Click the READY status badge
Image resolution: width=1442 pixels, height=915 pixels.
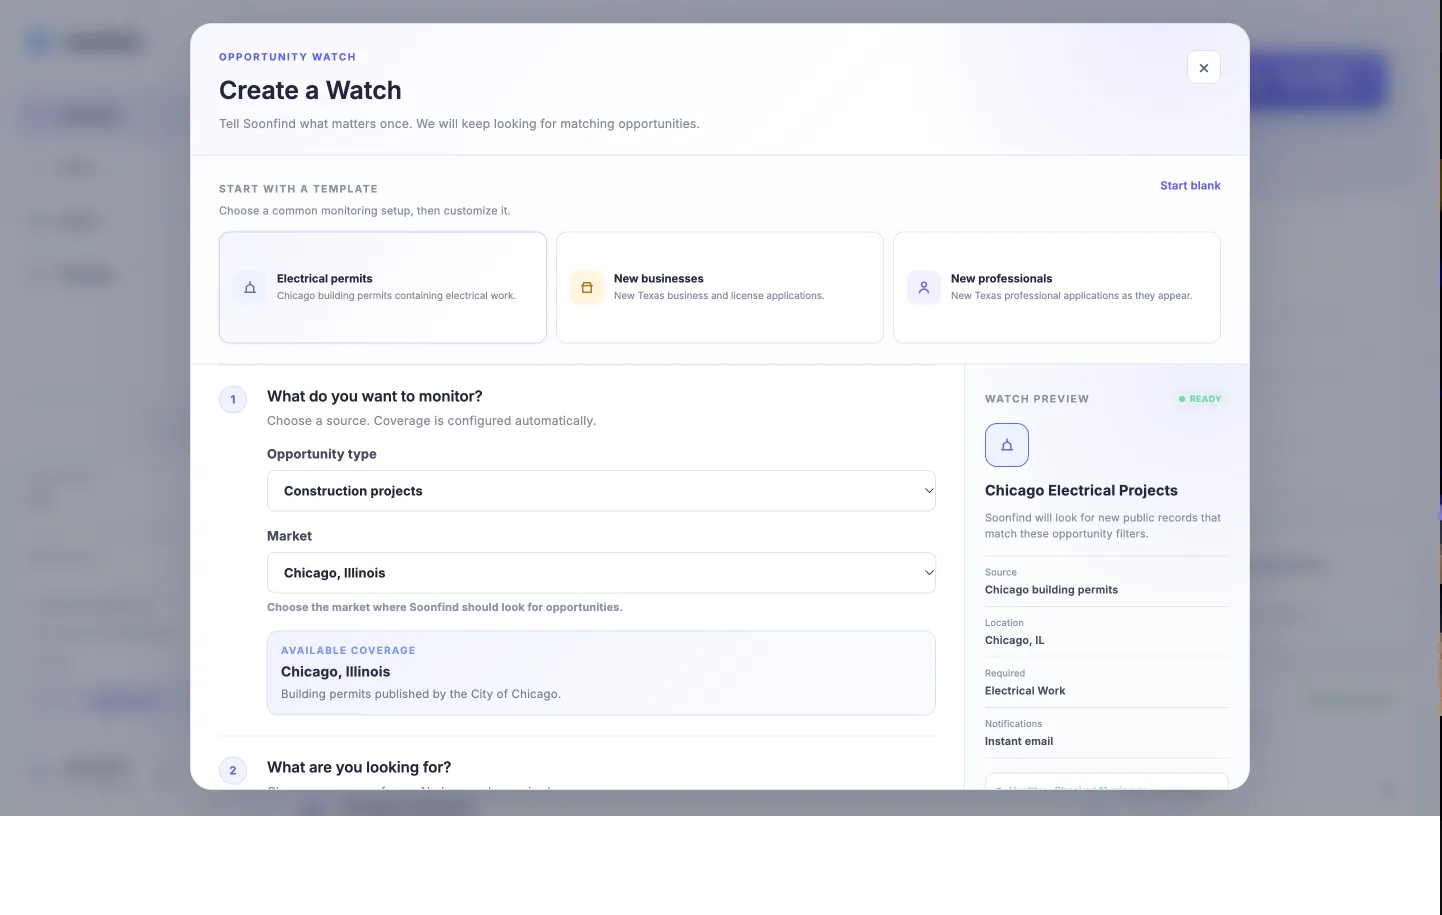coord(1200,399)
